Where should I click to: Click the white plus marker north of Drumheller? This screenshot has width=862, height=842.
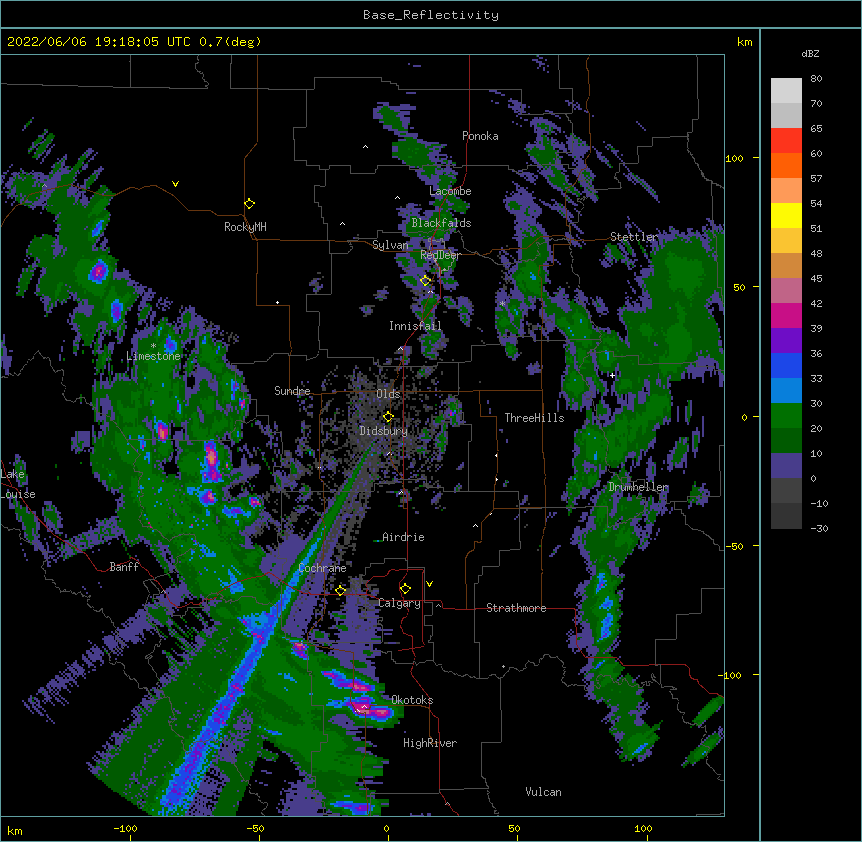pyautogui.click(x=612, y=375)
